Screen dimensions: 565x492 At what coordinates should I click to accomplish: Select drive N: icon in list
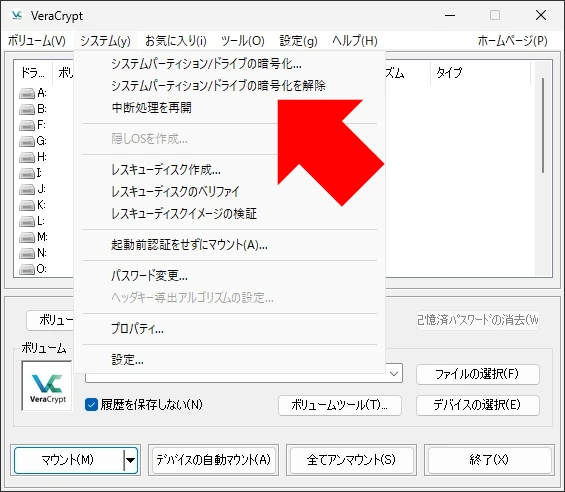[x=27, y=253]
